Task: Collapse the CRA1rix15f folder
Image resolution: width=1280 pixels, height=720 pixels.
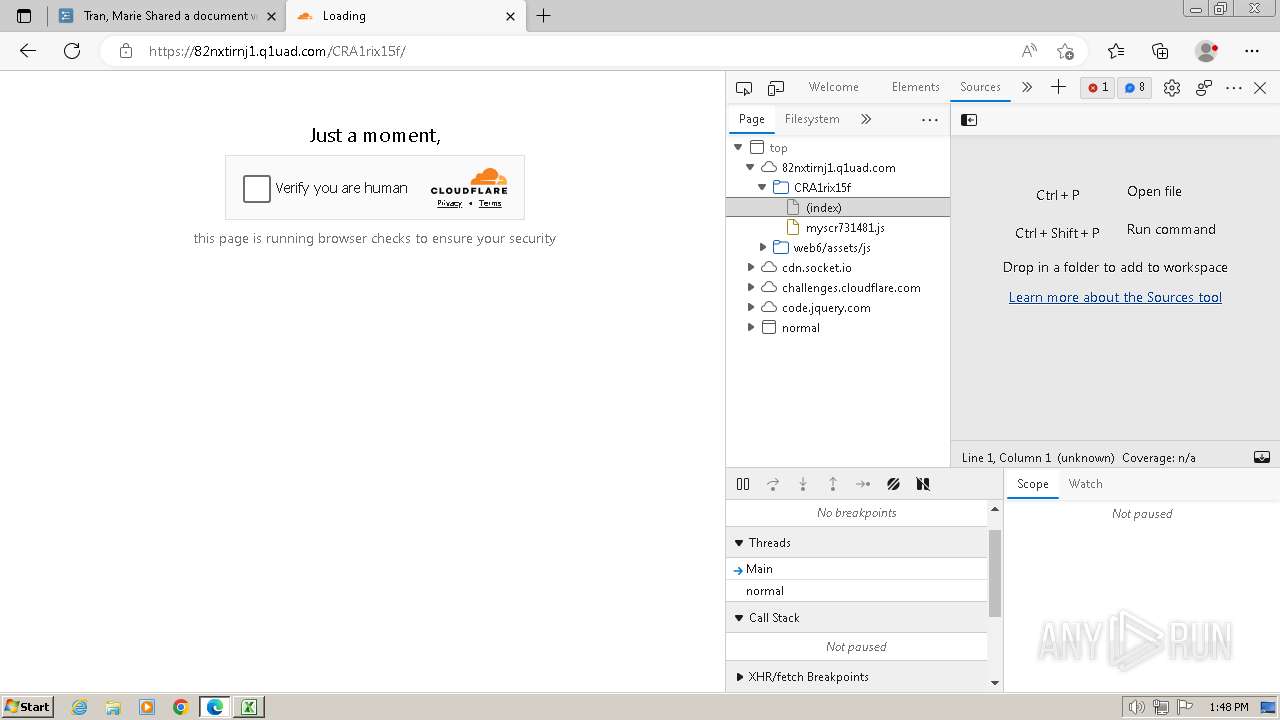Action: pos(762,188)
